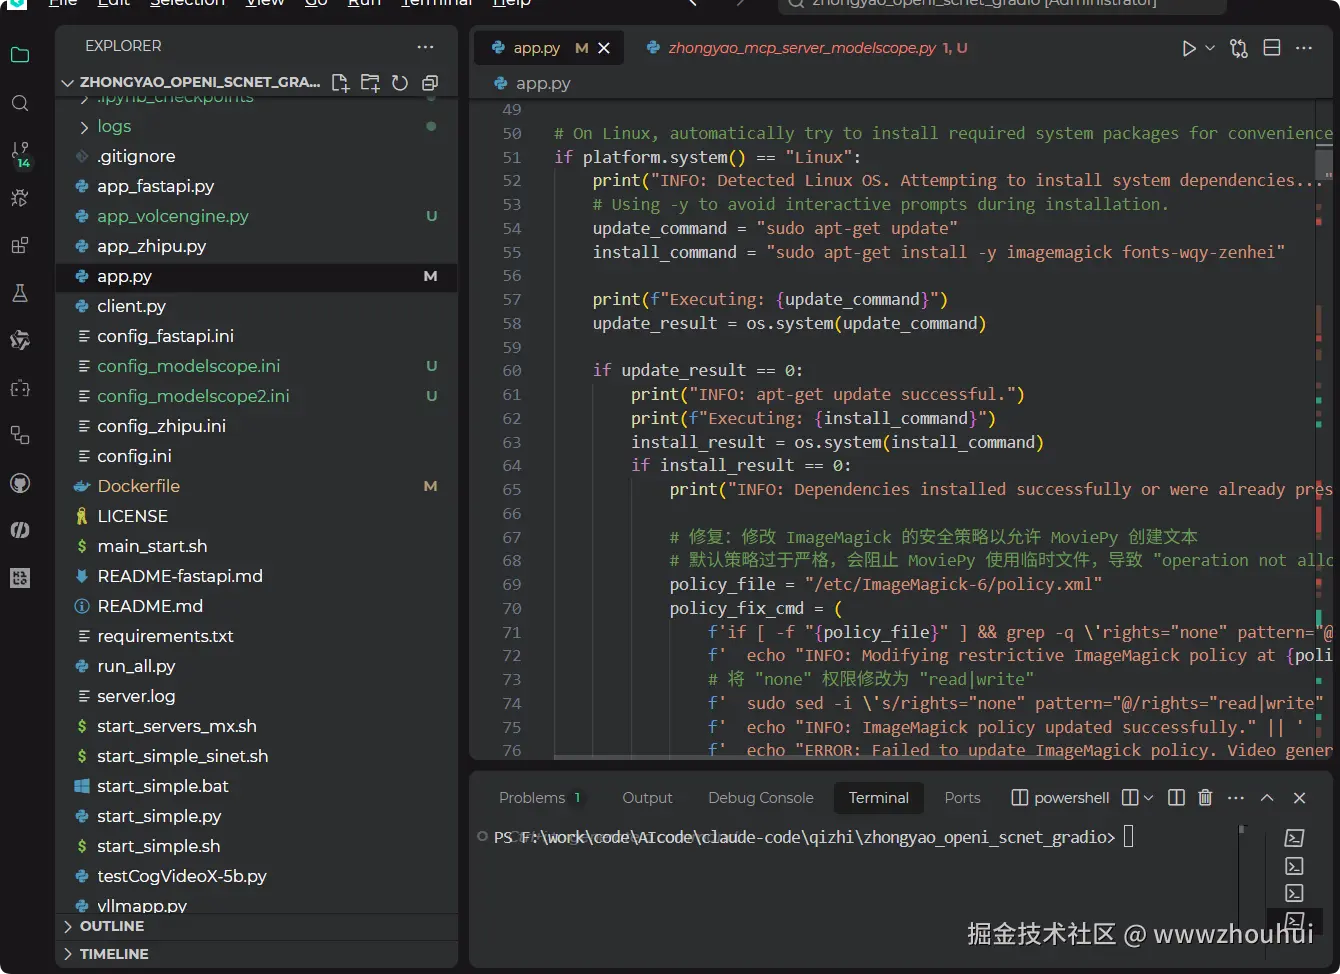Expand the logs folder
Viewport: 1340px width, 974px height.
tap(113, 126)
